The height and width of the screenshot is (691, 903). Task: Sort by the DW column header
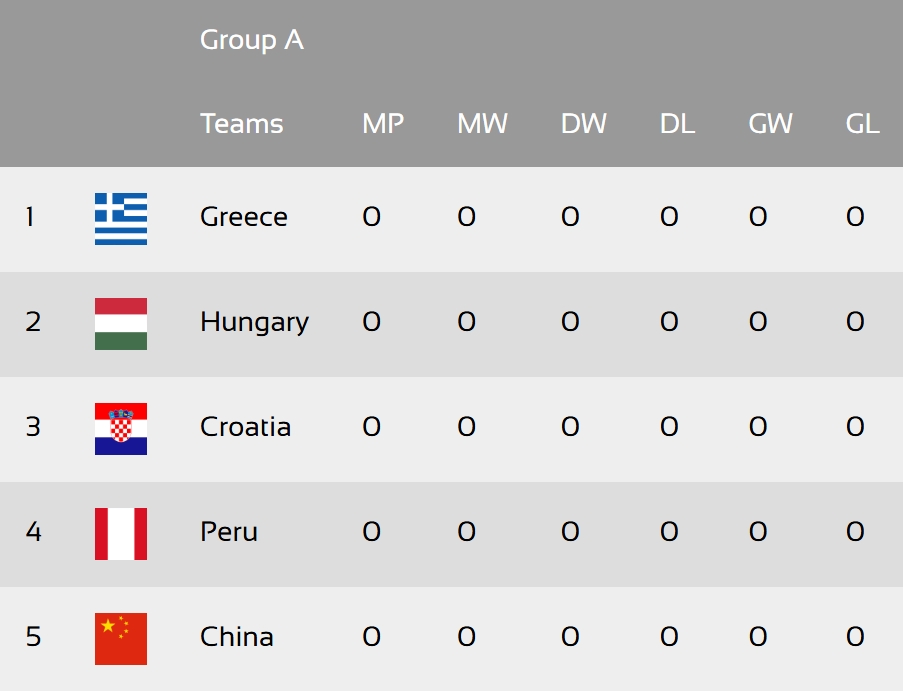coord(584,124)
